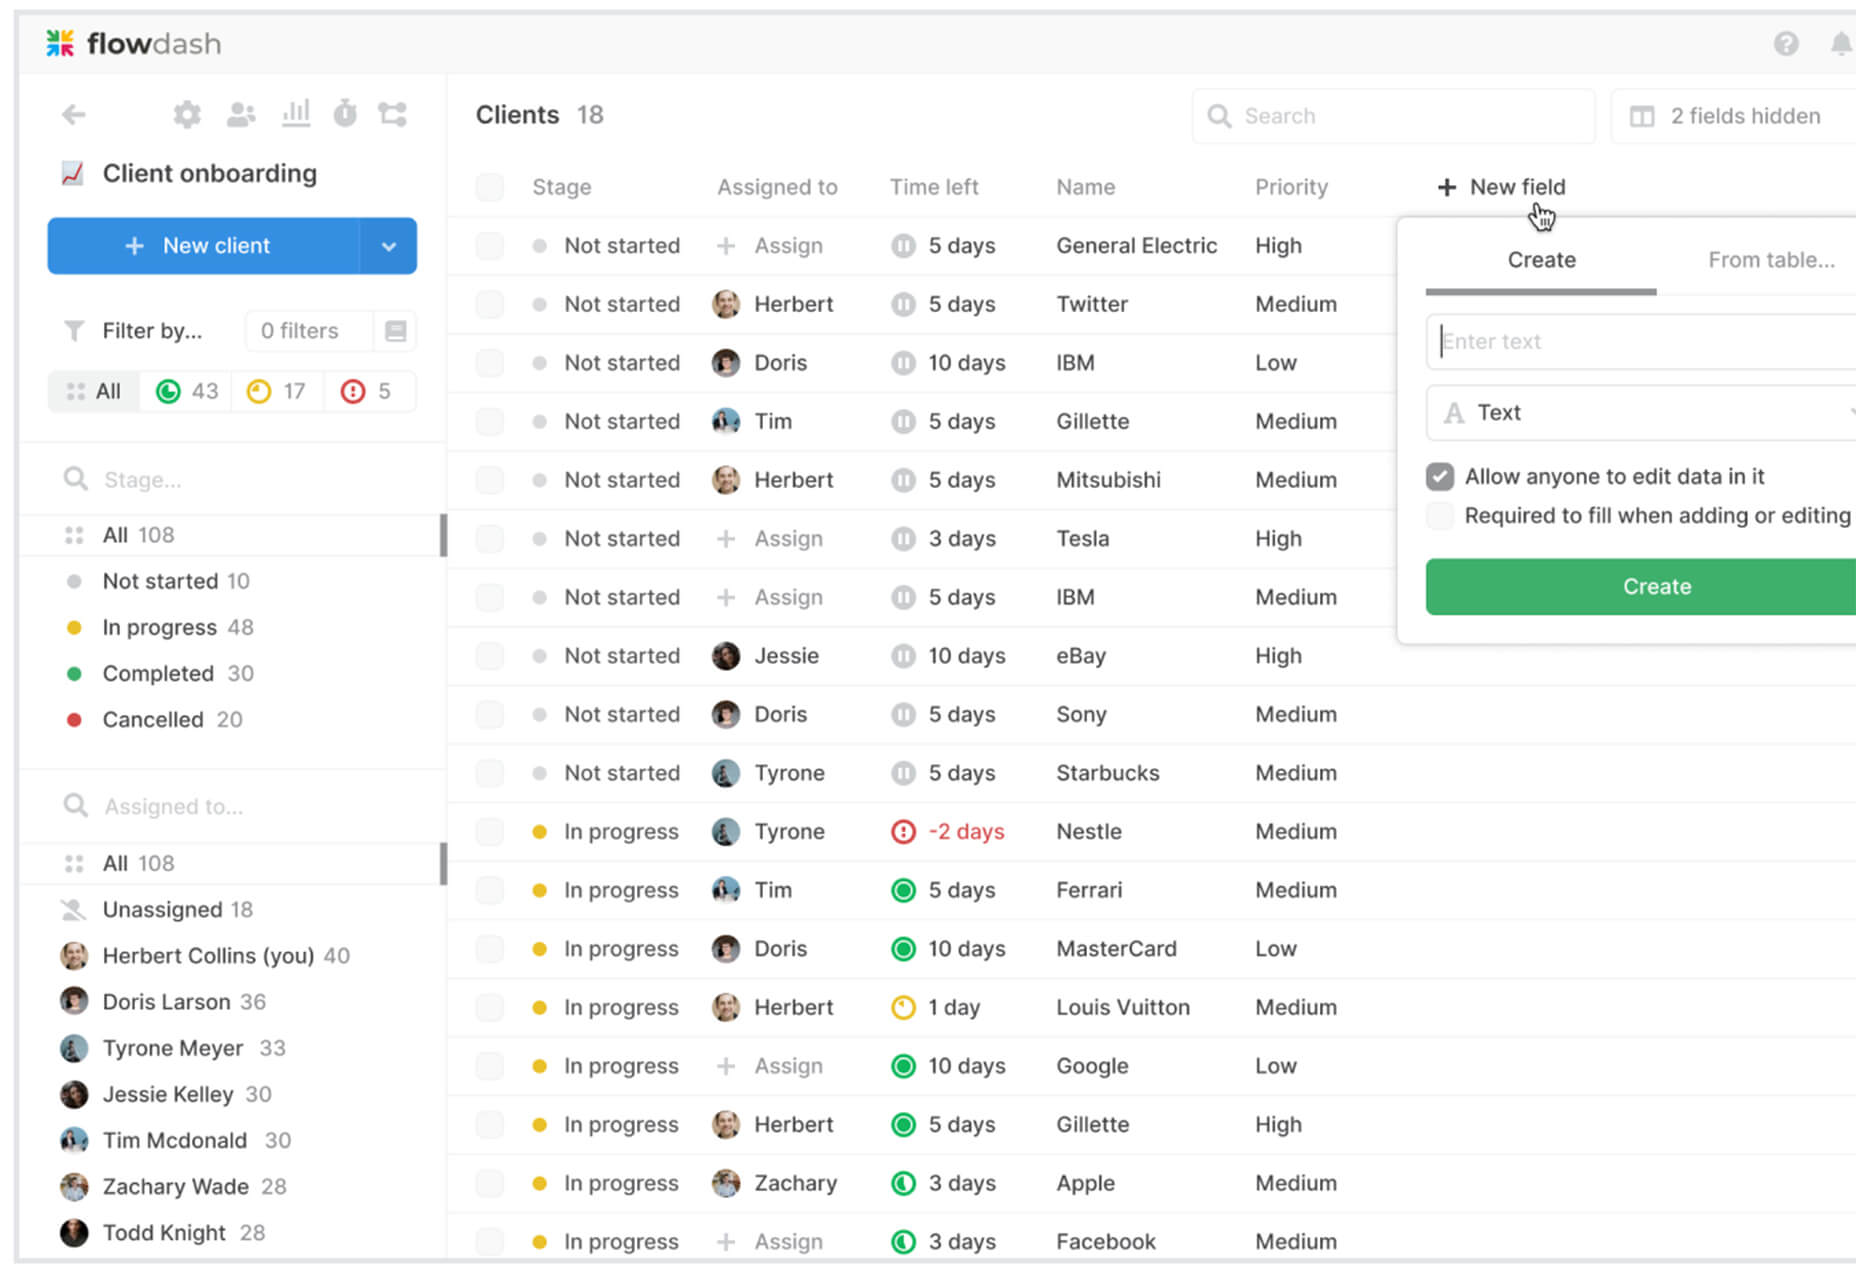Screen dimensions: 1856x1280
Task: Open Assign dropdown in General Electric row
Action: coord(770,246)
